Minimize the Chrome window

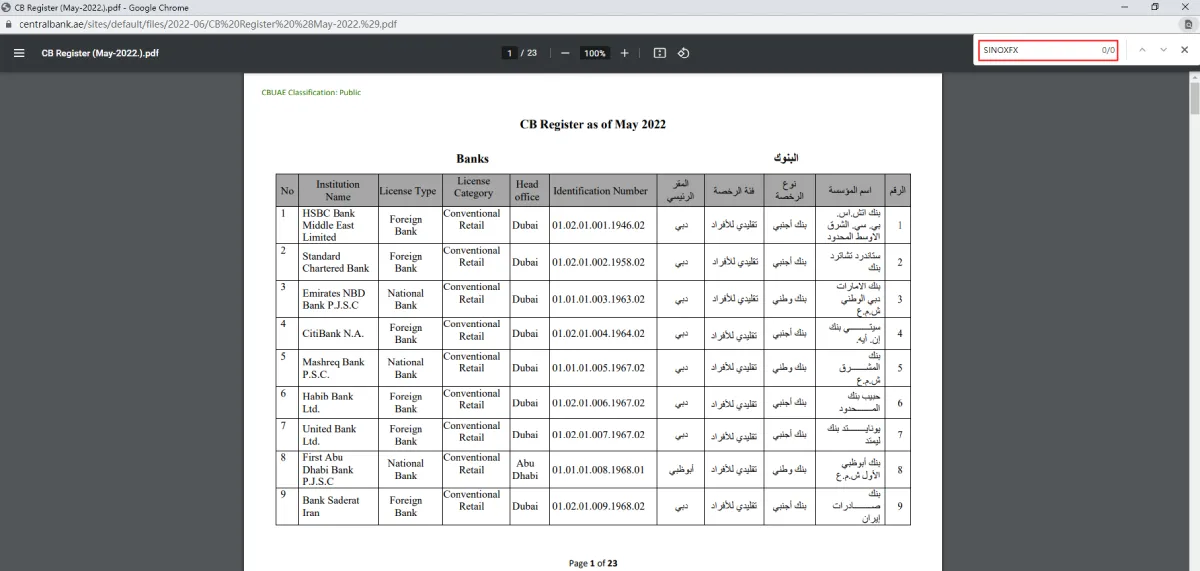pos(1125,7)
